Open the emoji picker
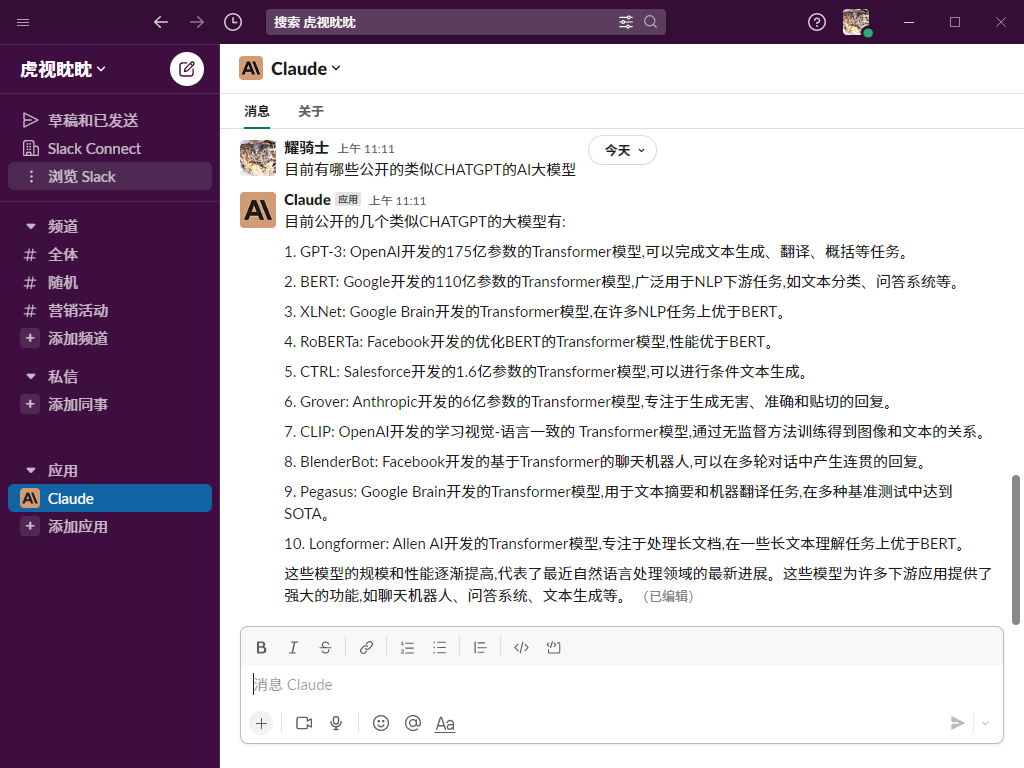1024x768 pixels. pyautogui.click(x=381, y=723)
